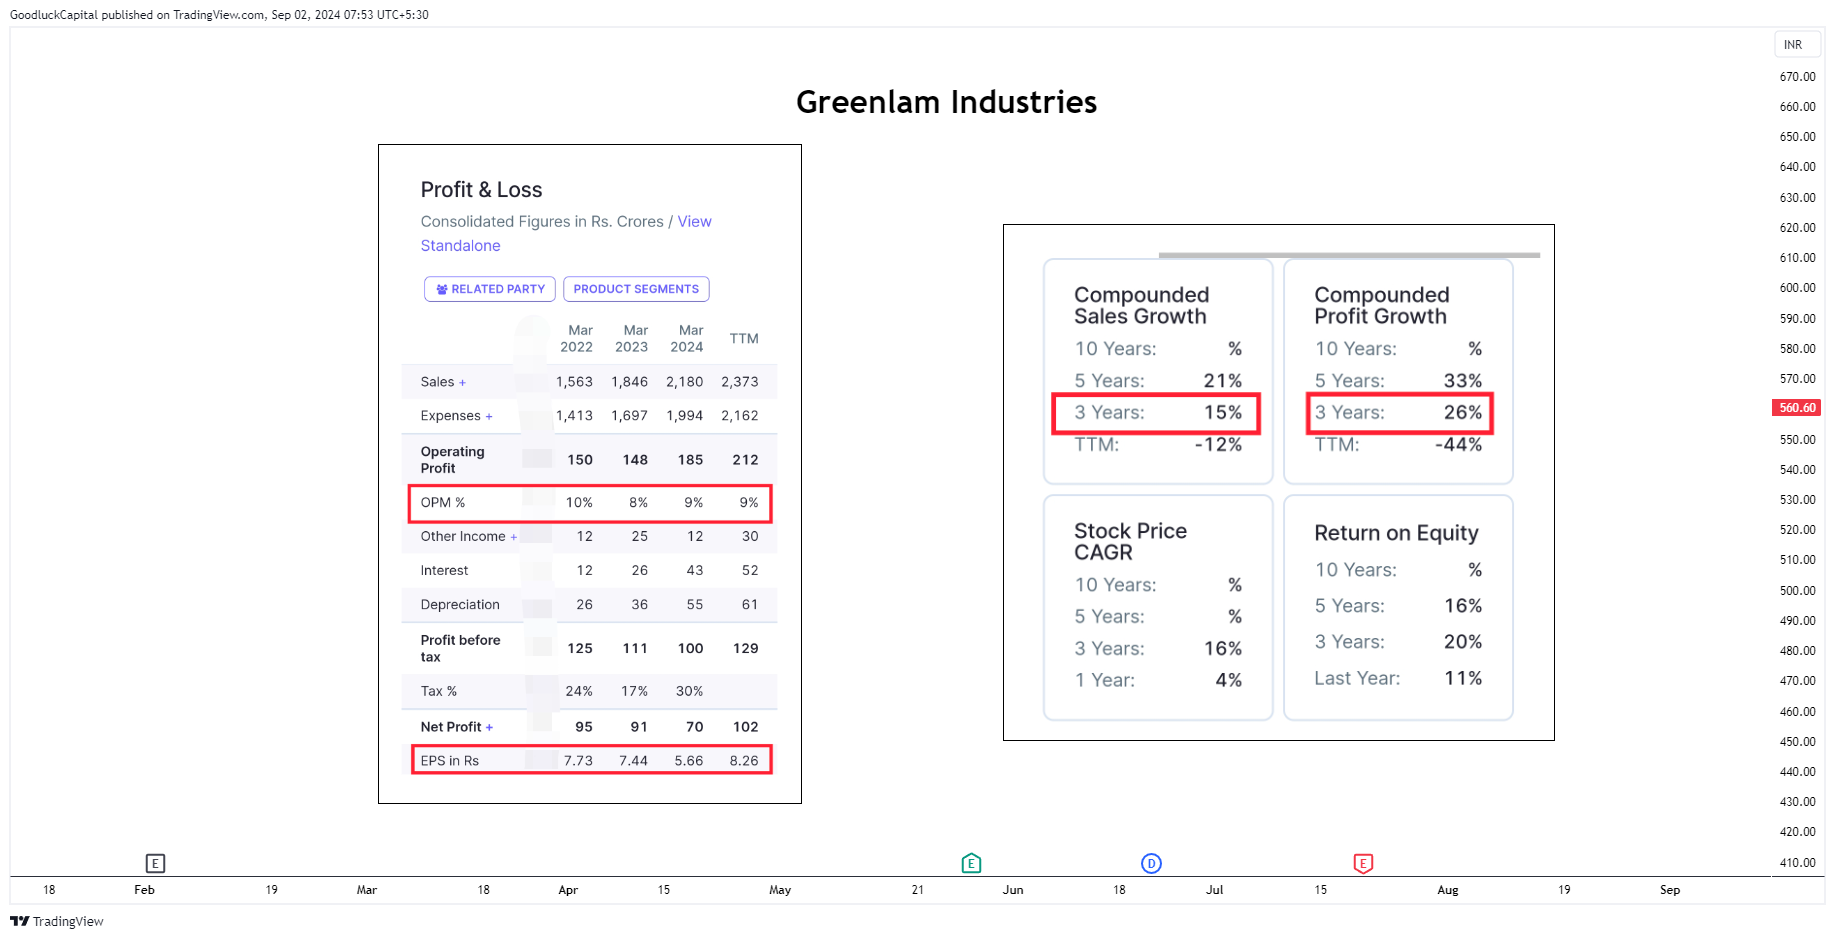Click the blue dividend marker near Jul
Viewport: 1835px width, 939px height.
[1151, 863]
